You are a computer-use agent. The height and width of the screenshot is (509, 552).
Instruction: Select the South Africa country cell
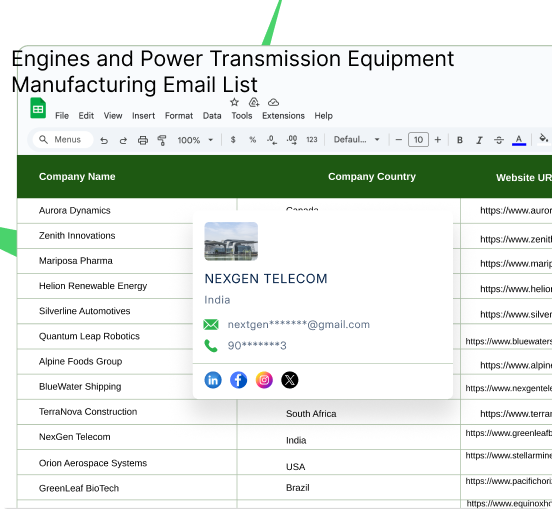311,414
